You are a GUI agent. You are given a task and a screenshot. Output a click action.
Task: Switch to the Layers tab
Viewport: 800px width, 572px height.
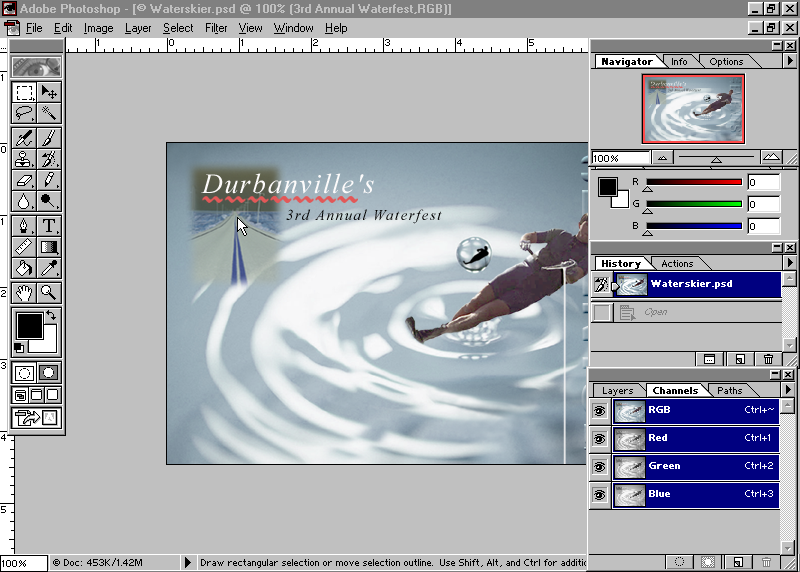617,390
